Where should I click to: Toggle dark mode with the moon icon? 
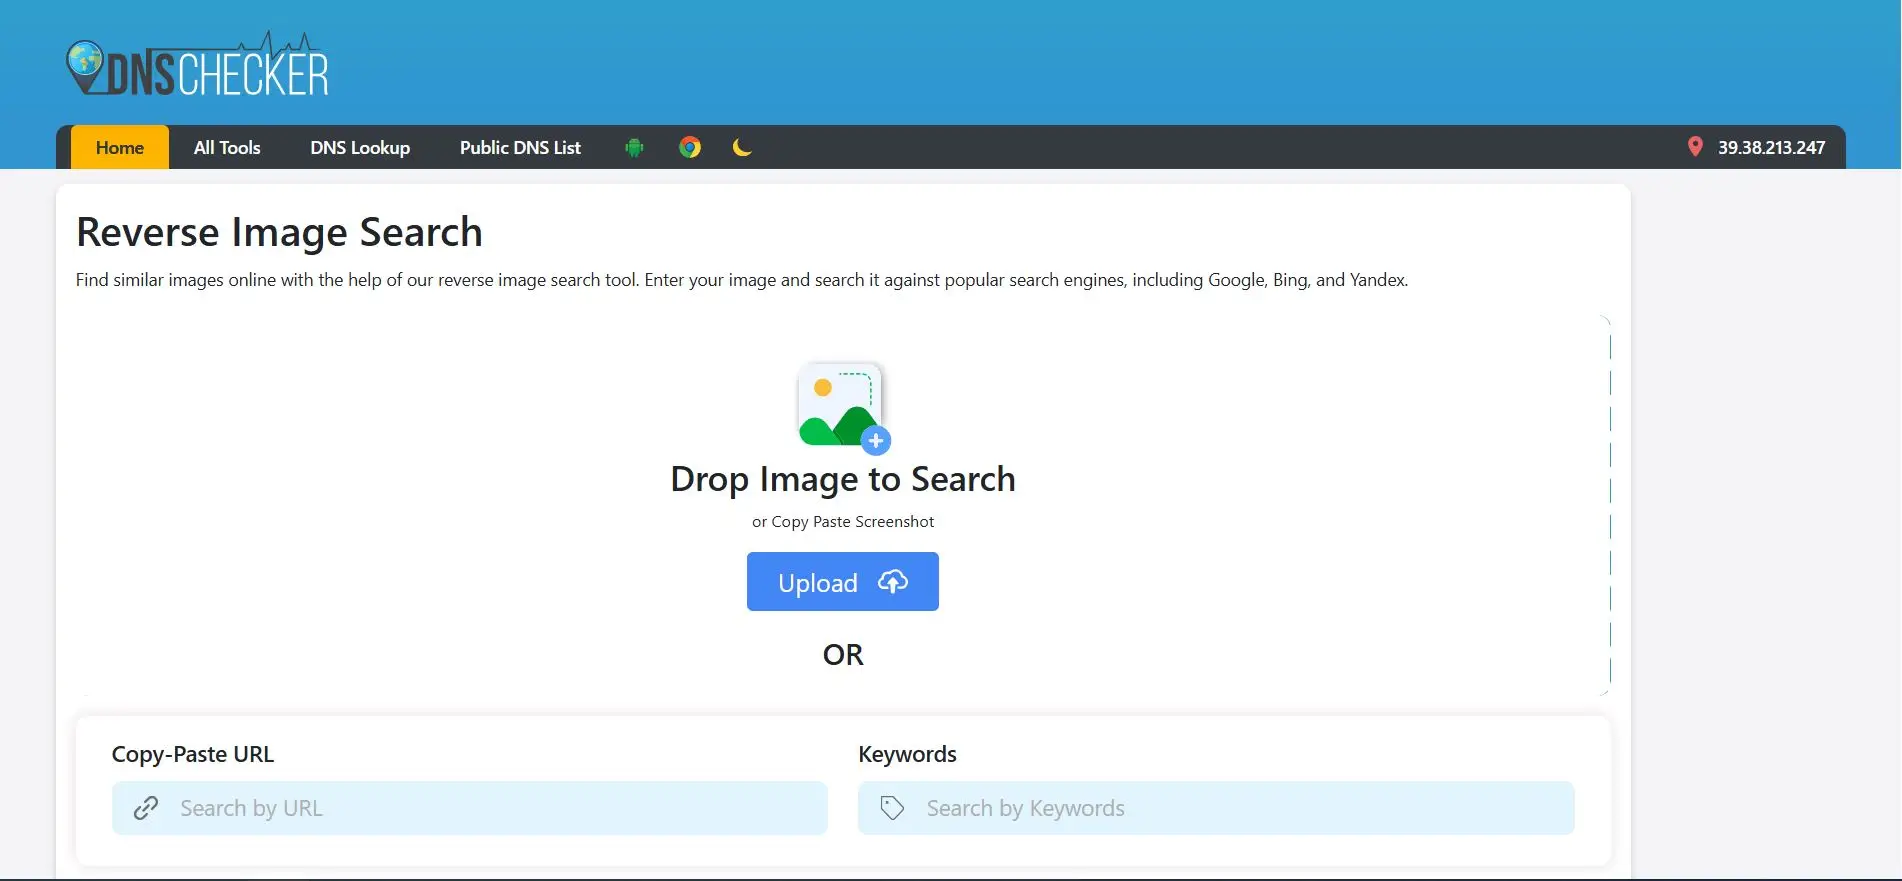pyautogui.click(x=742, y=148)
